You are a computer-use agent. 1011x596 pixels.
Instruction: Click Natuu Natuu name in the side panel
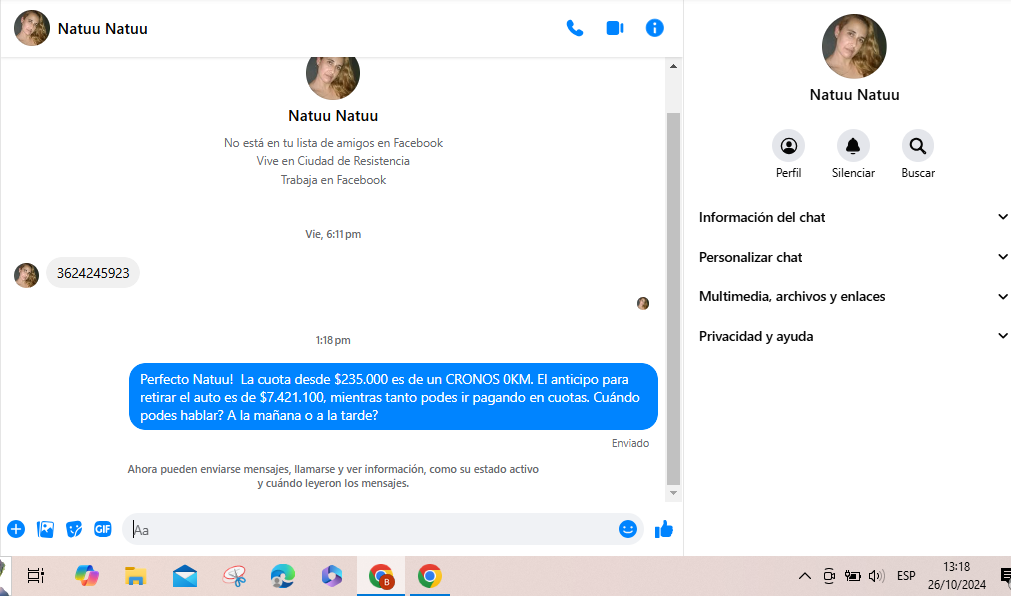pyautogui.click(x=854, y=95)
